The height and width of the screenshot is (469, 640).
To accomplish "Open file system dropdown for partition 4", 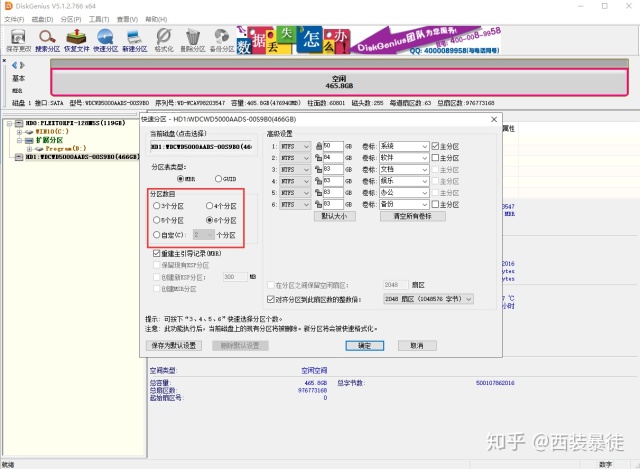I will (x=295, y=181).
